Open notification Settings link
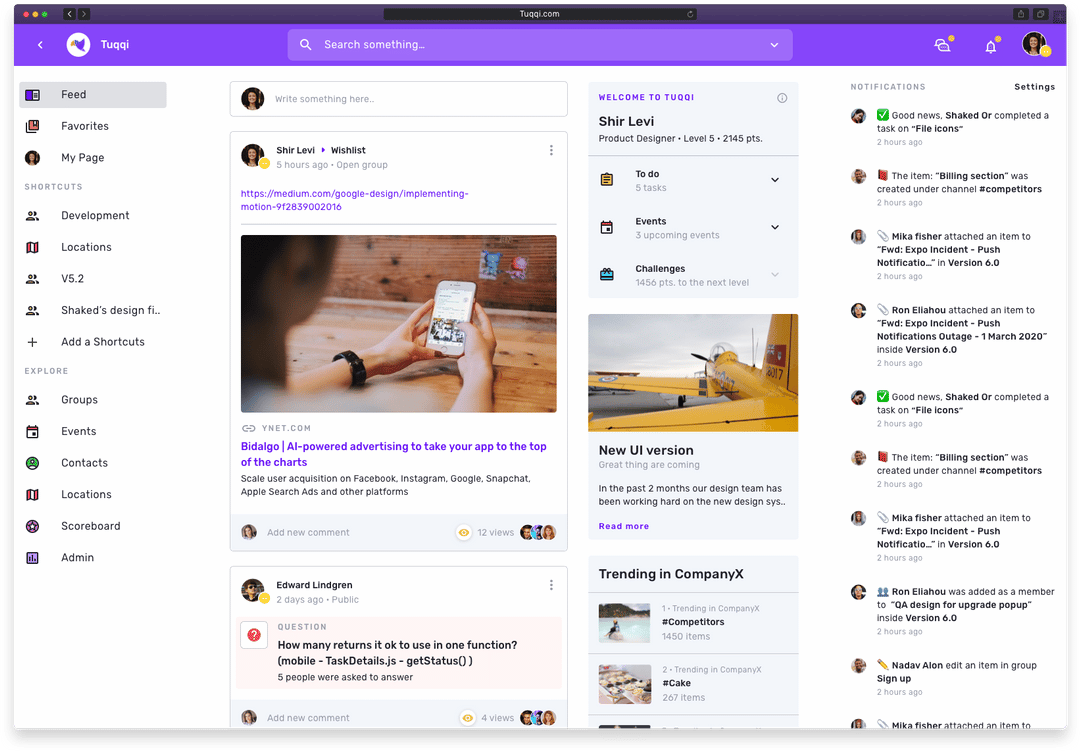Screen dimensions: 1080x751 (x=1034, y=87)
